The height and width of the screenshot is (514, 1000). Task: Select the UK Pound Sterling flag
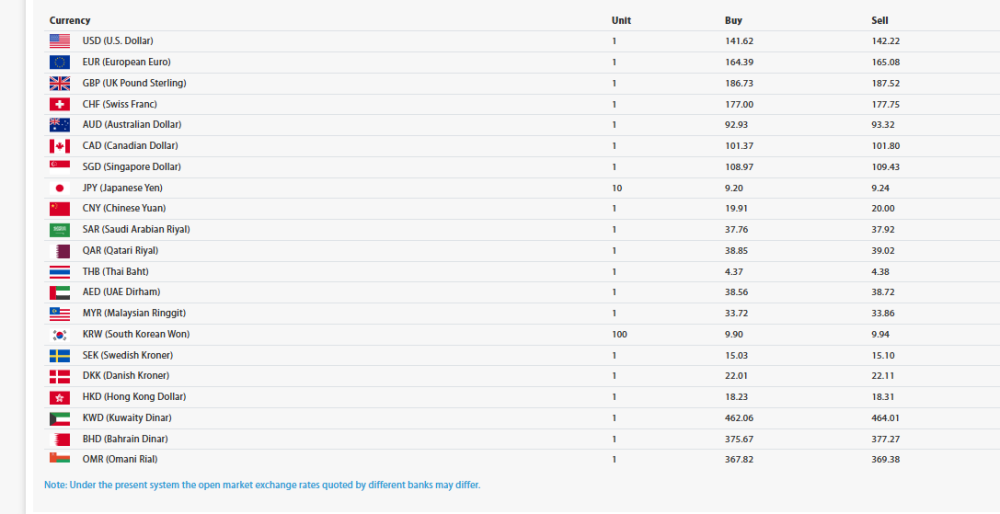pyautogui.click(x=59, y=83)
